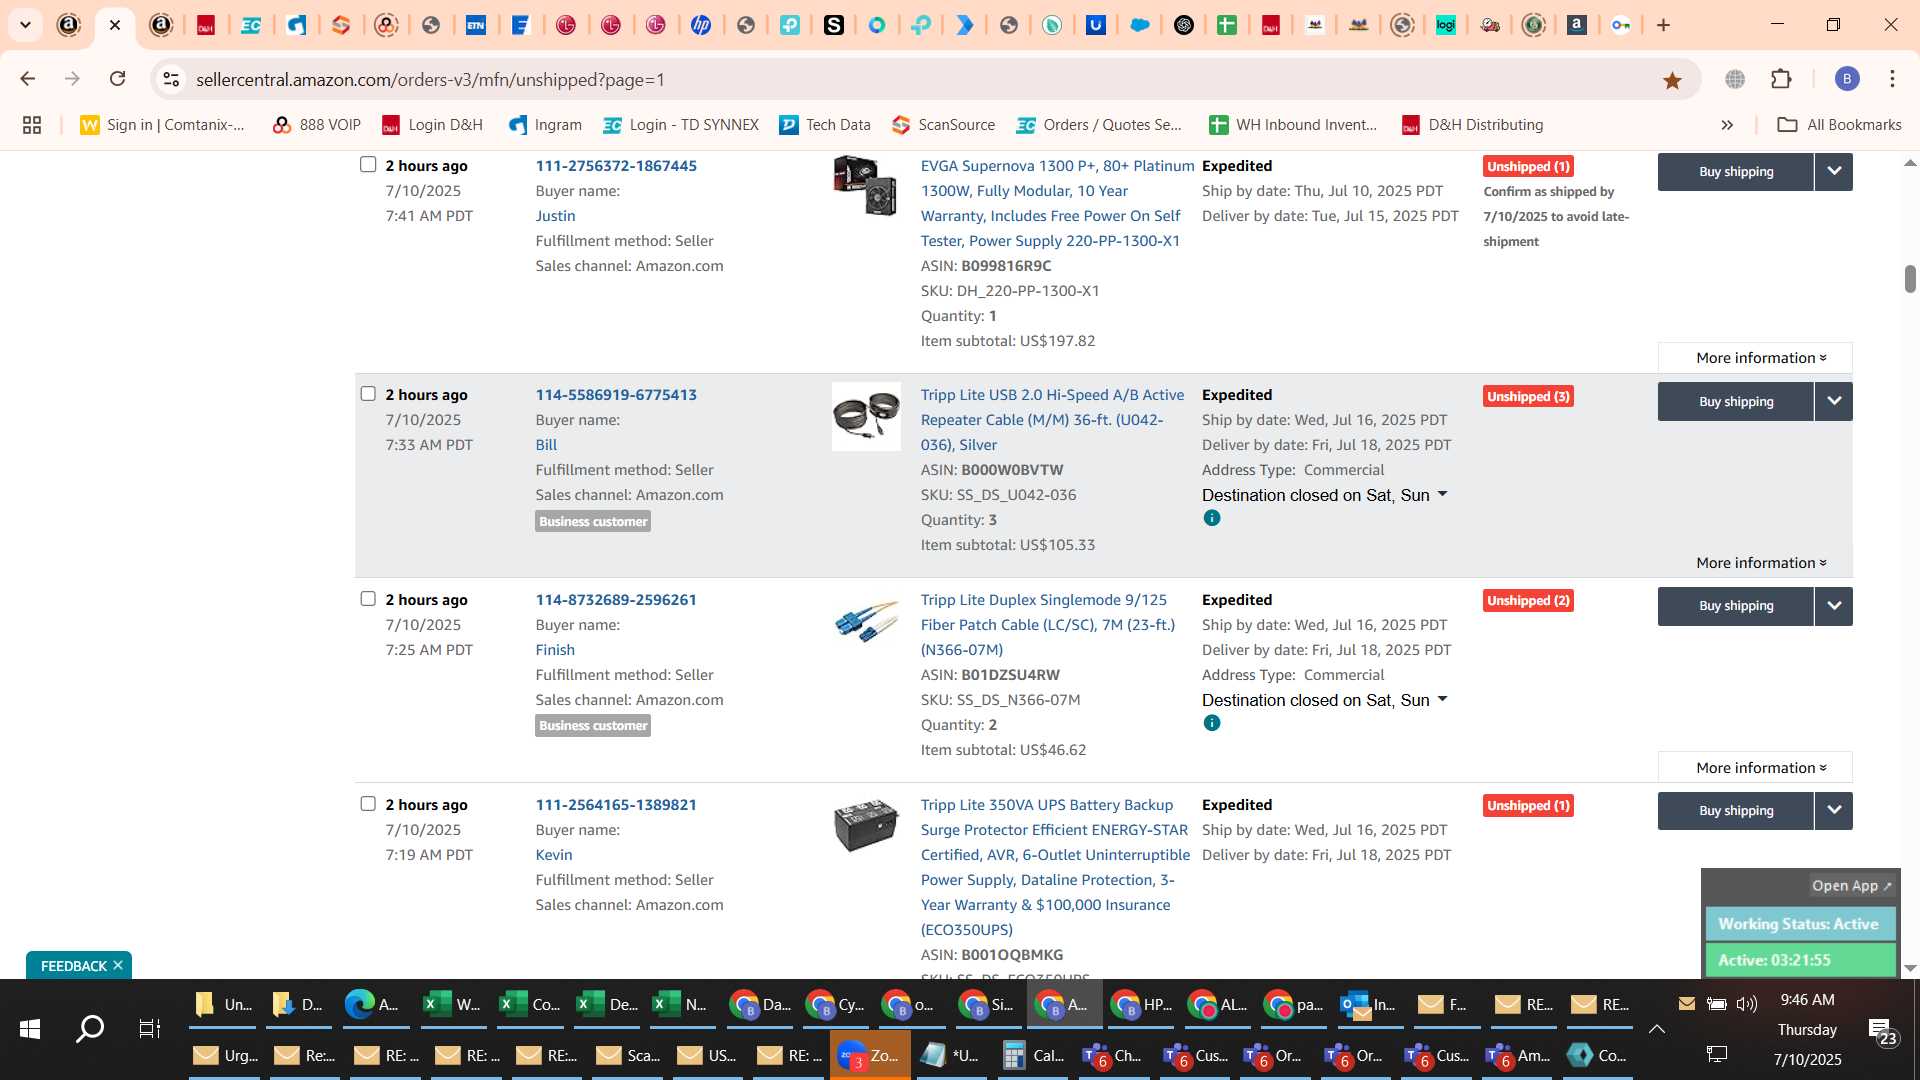1920x1080 pixels.
Task: Buy shipping for order 114-8732689-2596261
Action: click(1736, 606)
